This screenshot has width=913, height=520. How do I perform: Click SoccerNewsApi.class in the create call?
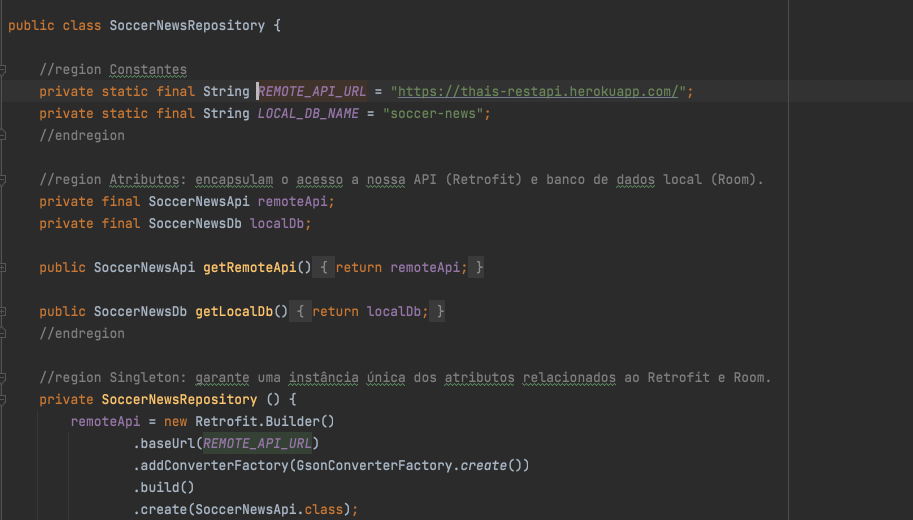269,510
